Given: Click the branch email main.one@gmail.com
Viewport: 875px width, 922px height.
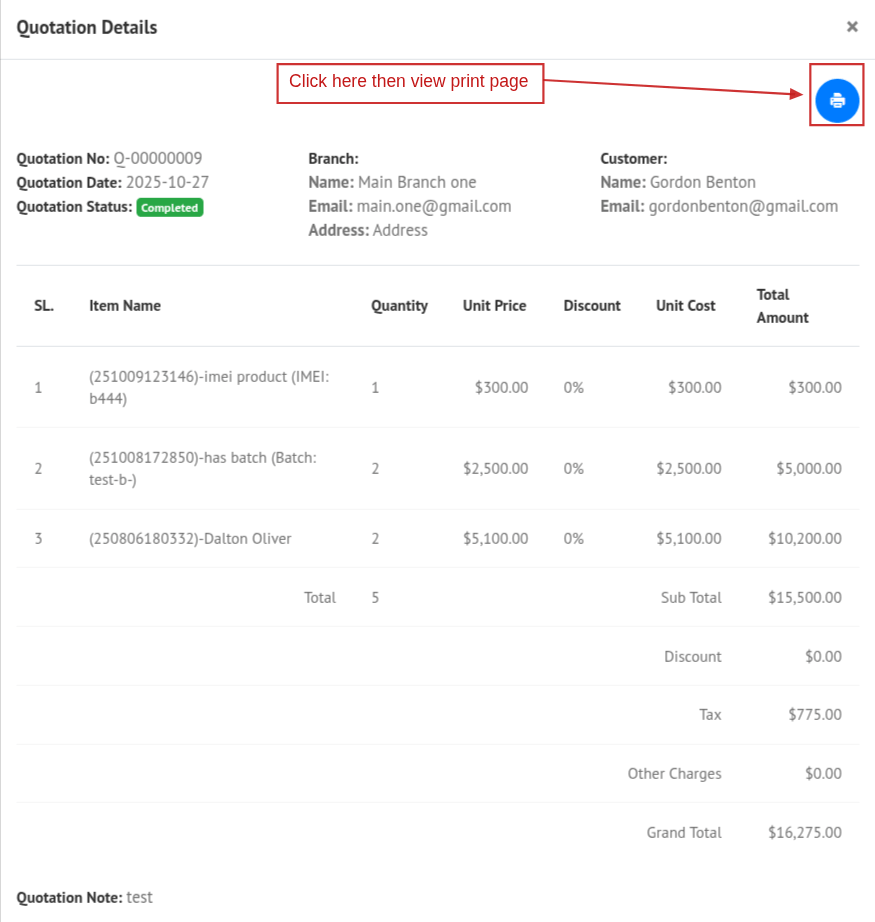Looking at the screenshot, I should click(433, 206).
